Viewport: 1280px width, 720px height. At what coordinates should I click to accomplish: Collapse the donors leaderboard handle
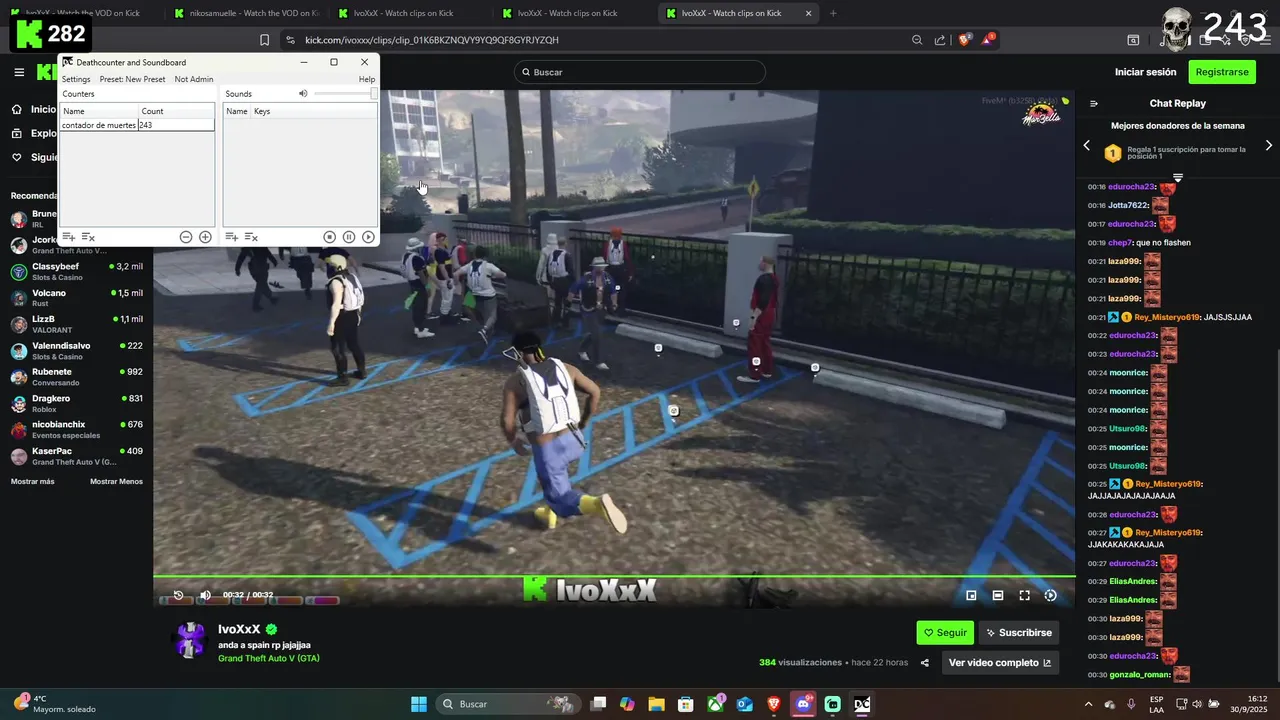[1178, 177]
